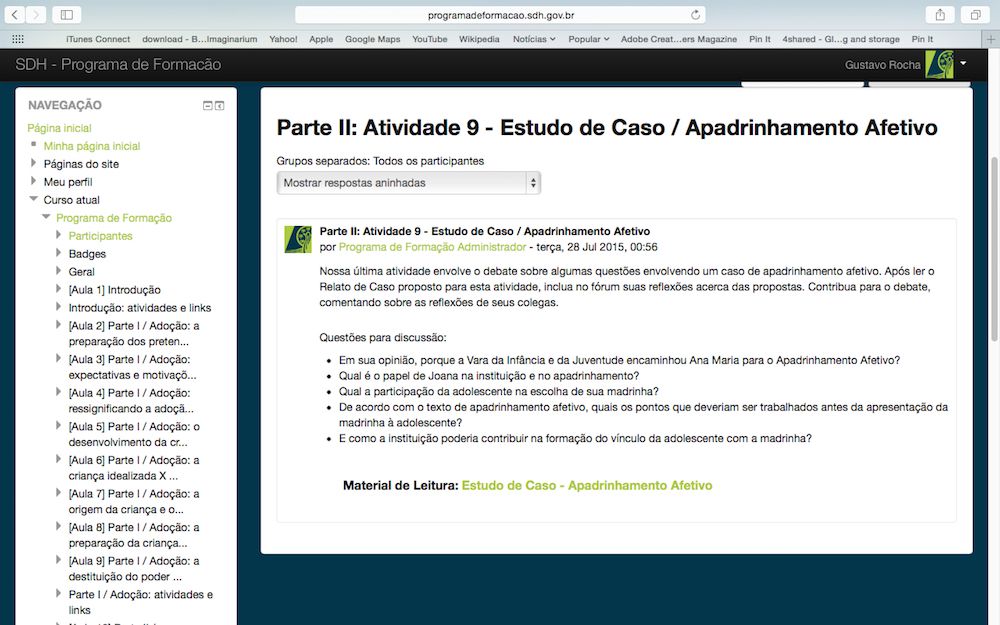This screenshot has width=1000, height=625.
Task: Hide the Navegação block with the minus icon
Action: [x=208, y=106]
